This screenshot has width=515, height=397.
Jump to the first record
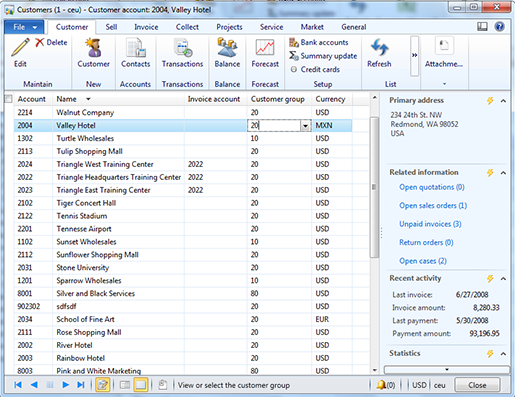point(18,385)
